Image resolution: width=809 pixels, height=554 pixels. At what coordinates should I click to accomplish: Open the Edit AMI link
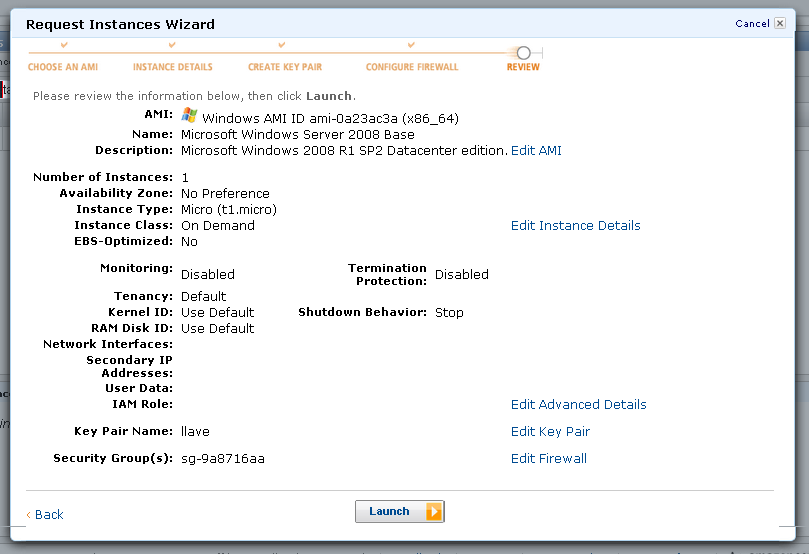pyautogui.click(x=536, y=150)
